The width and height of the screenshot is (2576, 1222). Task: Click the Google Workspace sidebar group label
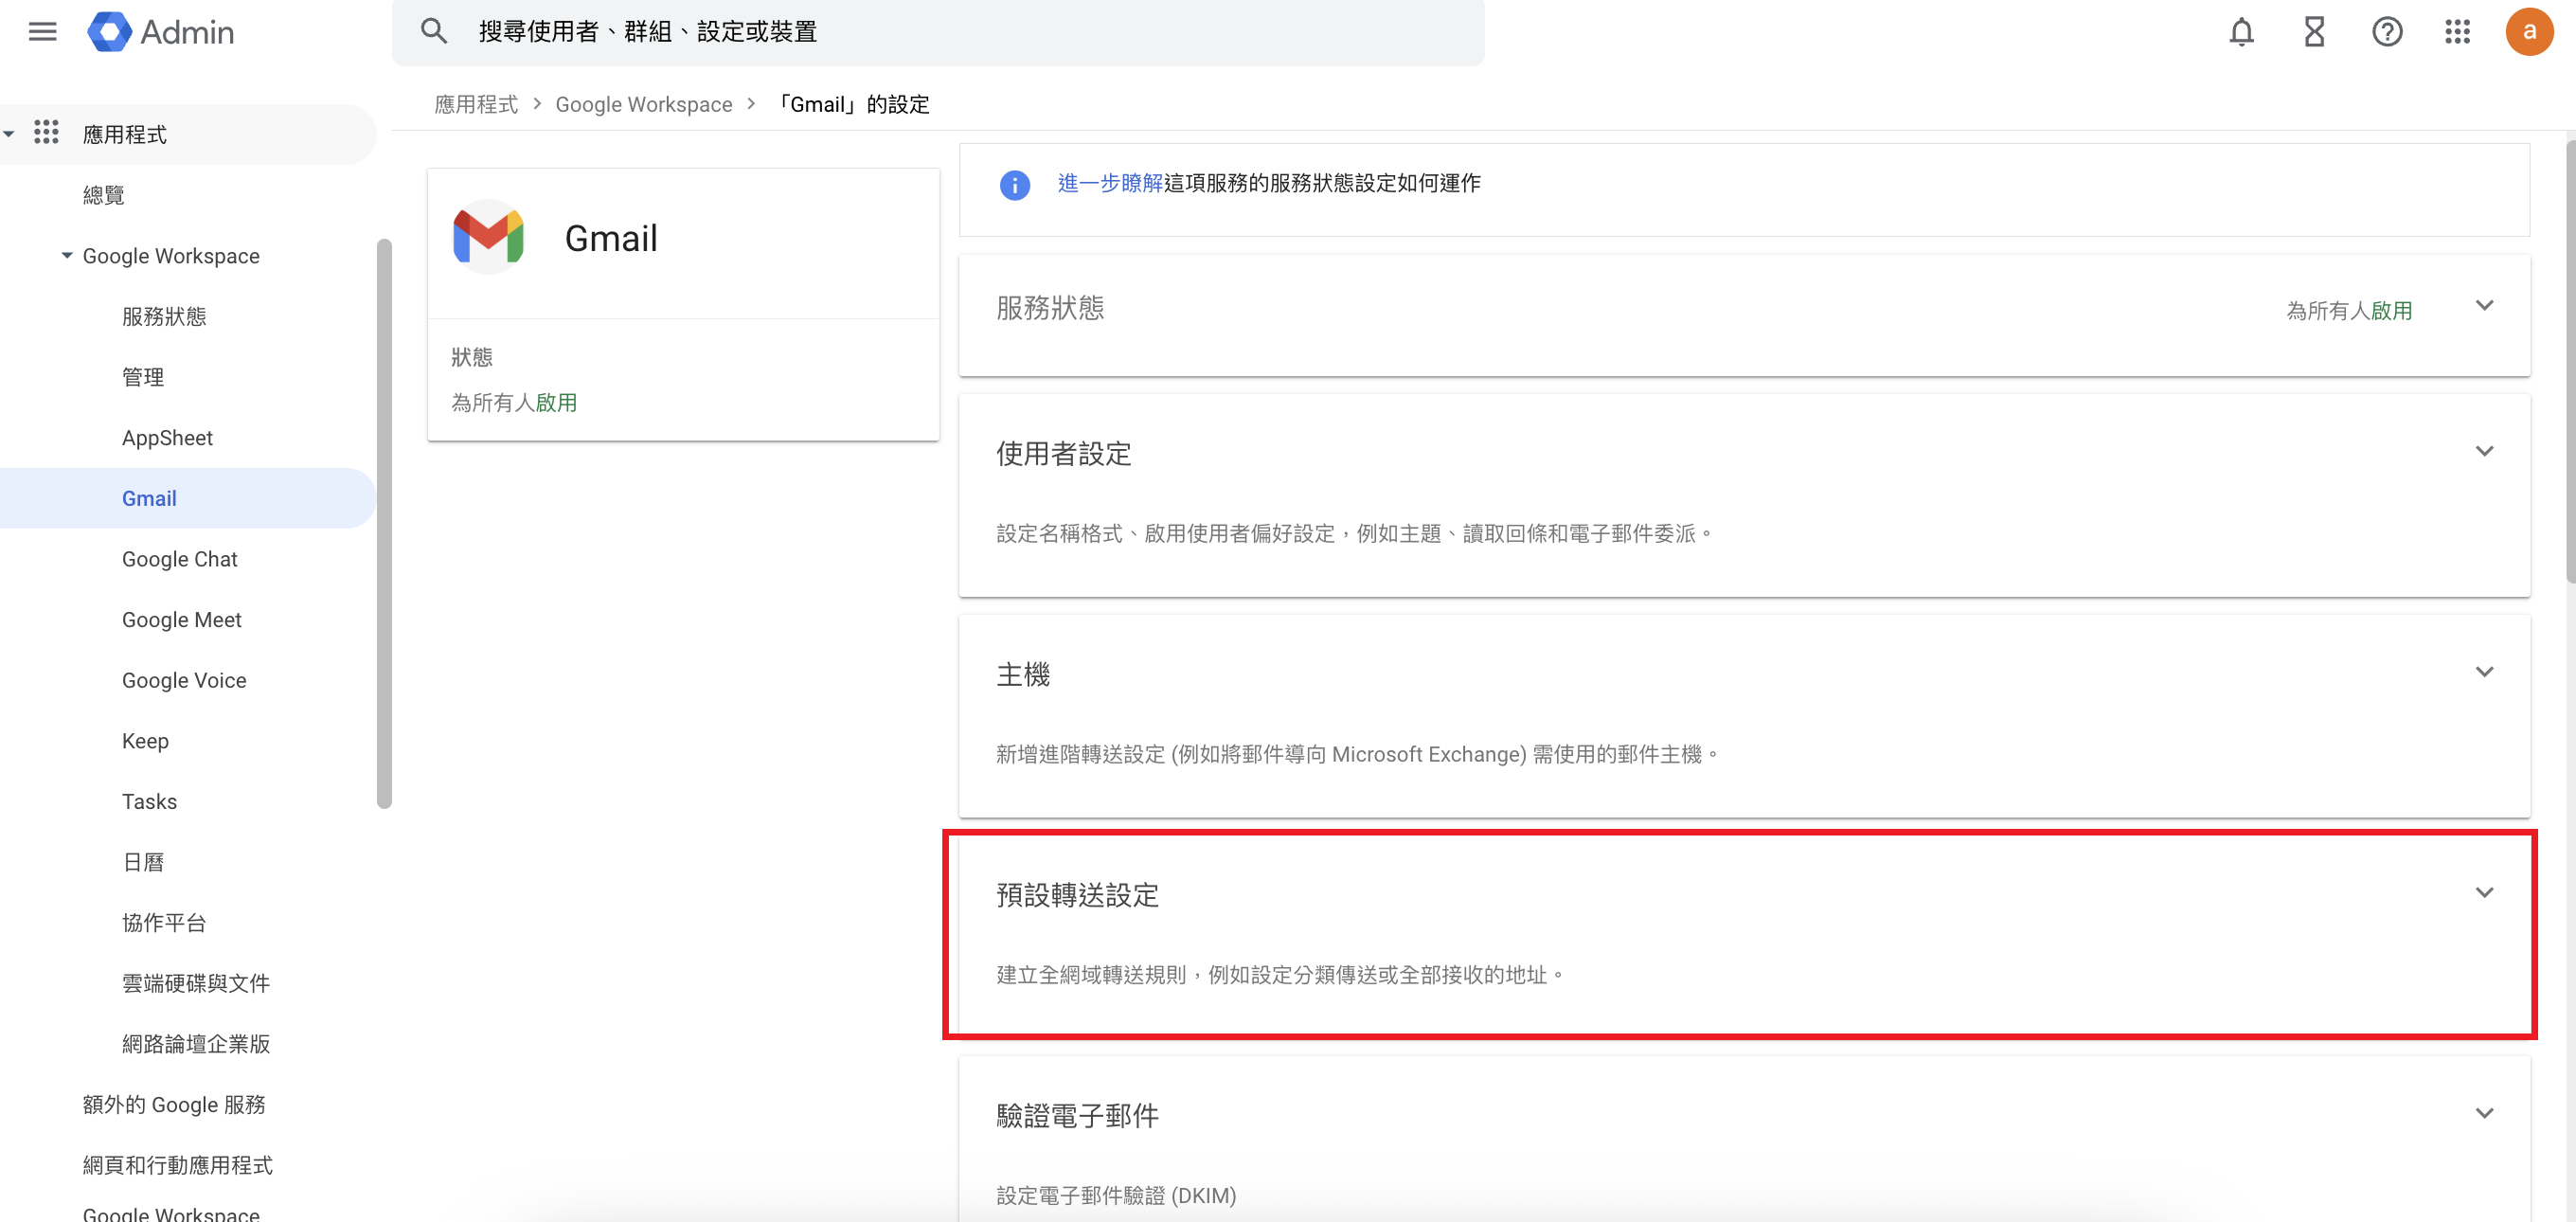pyautogui.click(x=171, y=256)
